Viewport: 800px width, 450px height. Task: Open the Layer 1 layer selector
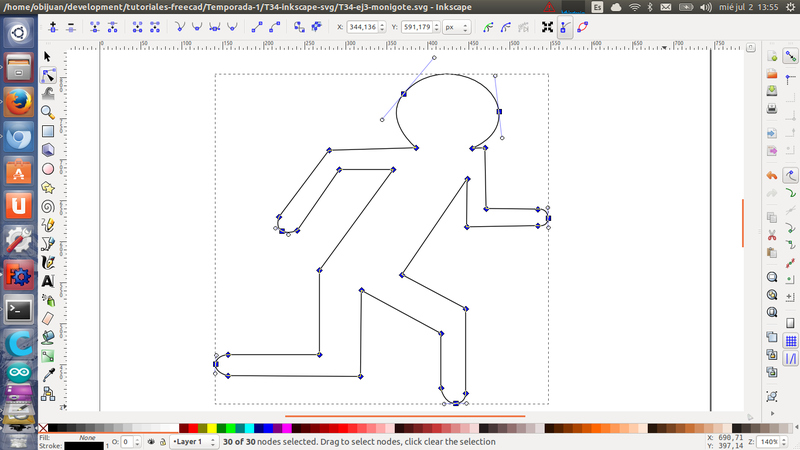[x=192, y=441]
